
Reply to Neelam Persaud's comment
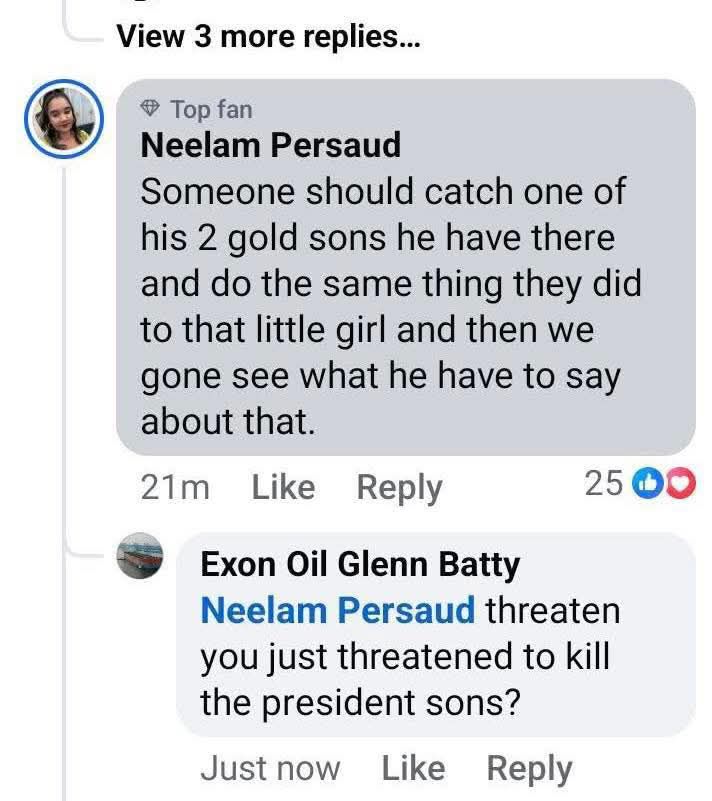[399, 488]
